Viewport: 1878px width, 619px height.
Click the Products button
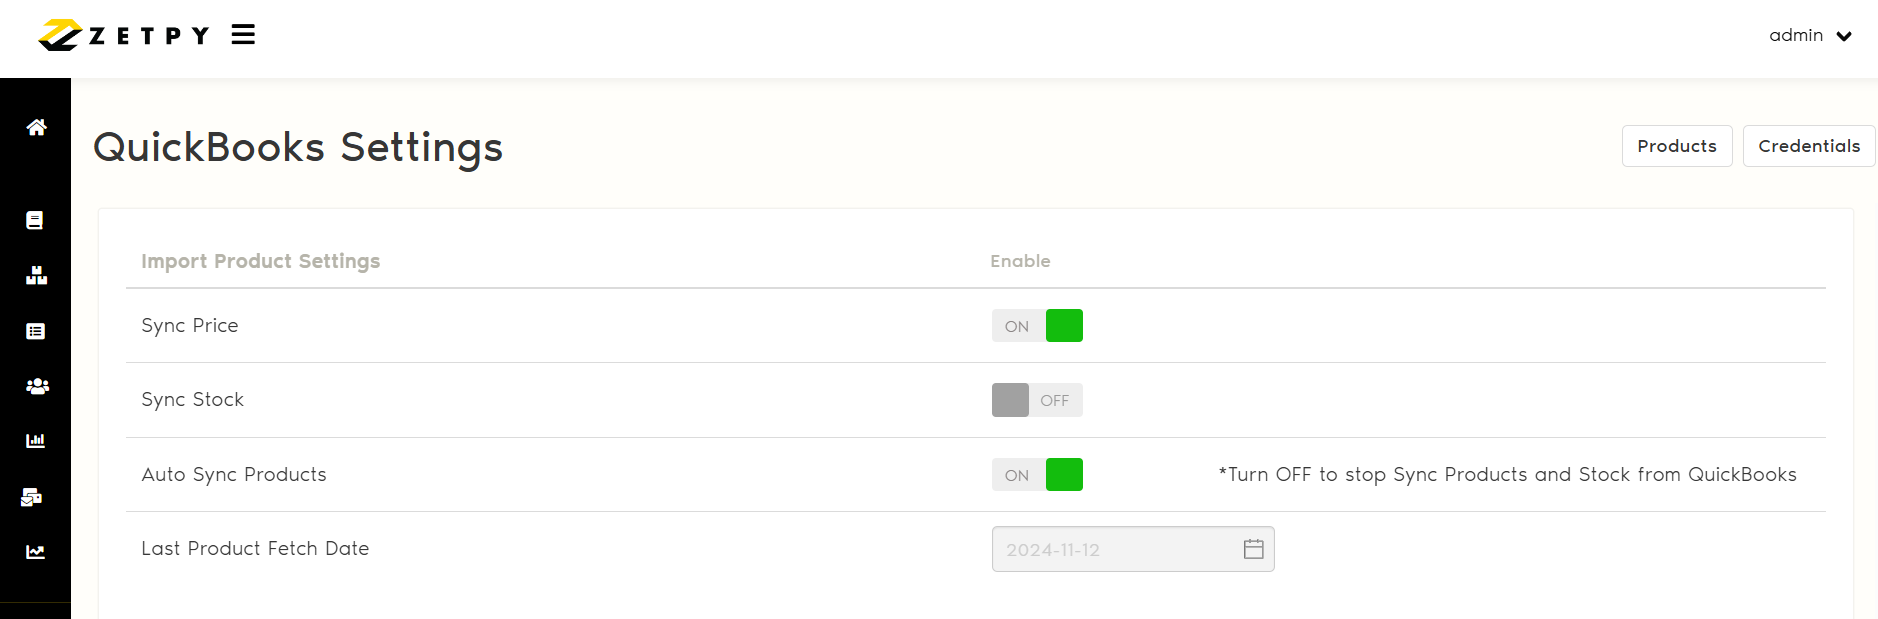(1676, 146)
